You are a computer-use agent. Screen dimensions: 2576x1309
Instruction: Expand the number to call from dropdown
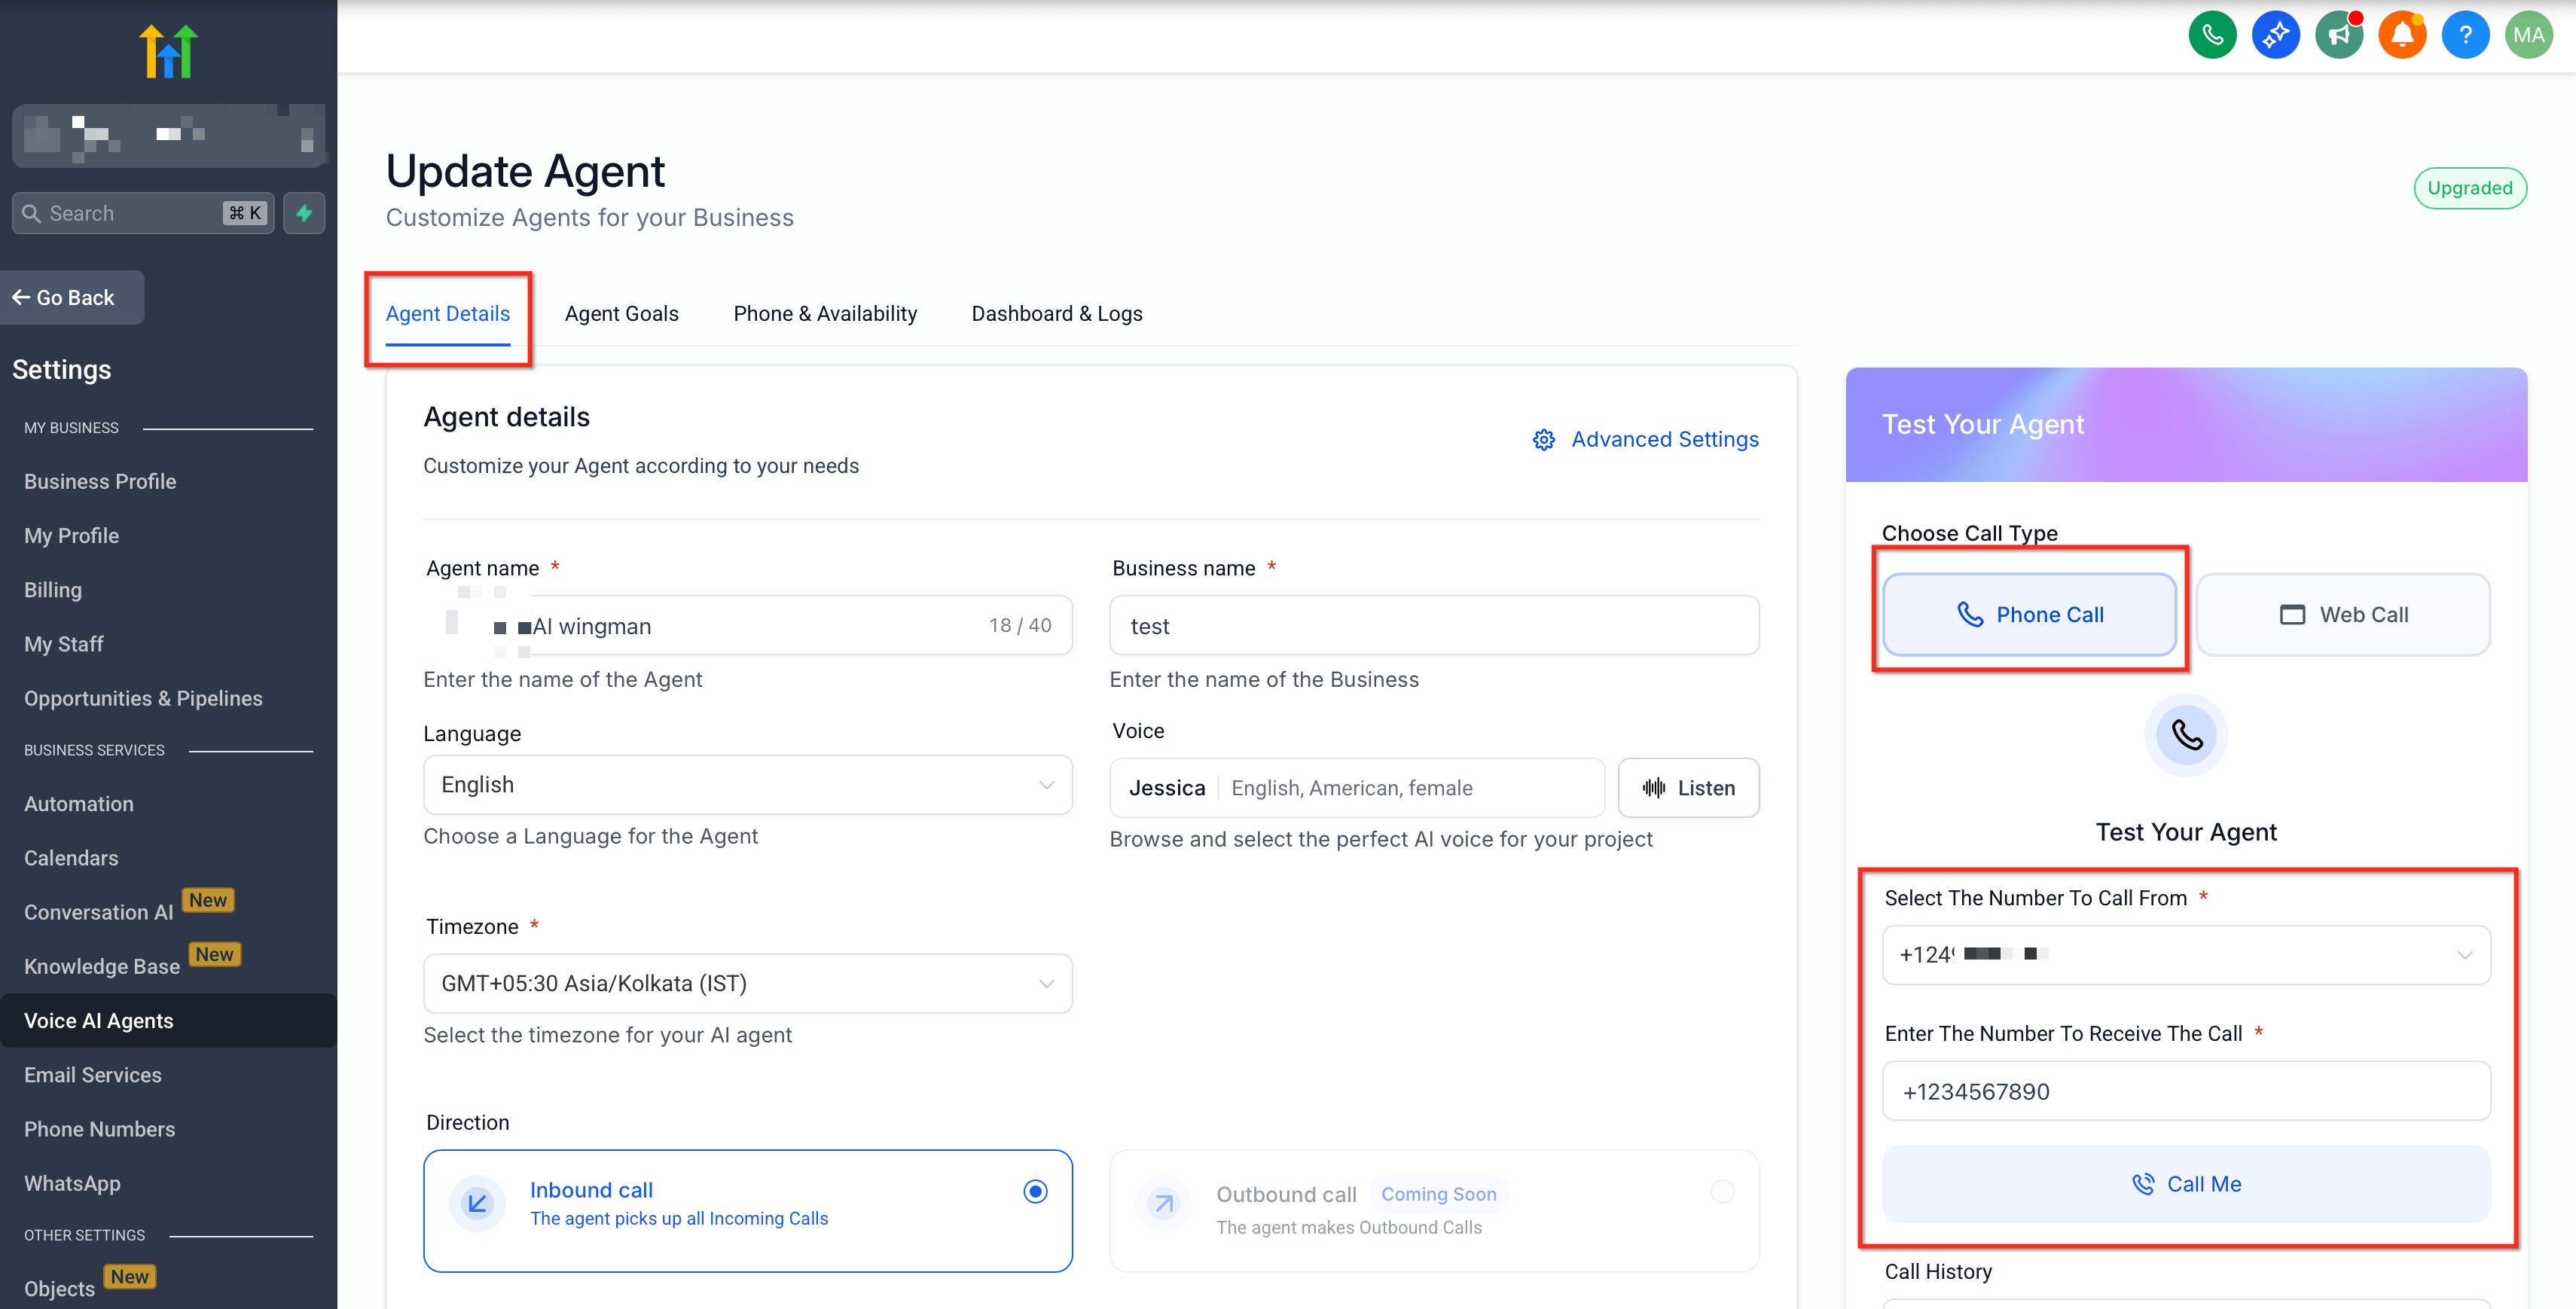coord(2186,954)
